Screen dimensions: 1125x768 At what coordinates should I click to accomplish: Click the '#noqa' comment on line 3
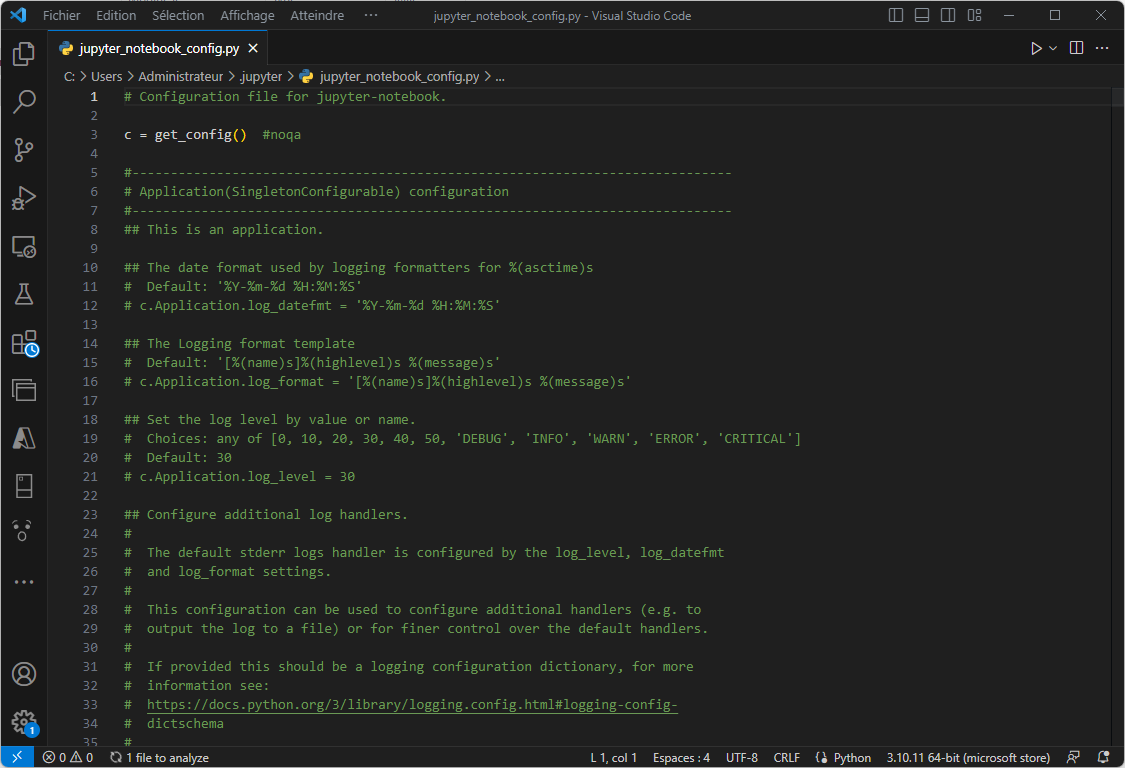[x=281, y=135]
